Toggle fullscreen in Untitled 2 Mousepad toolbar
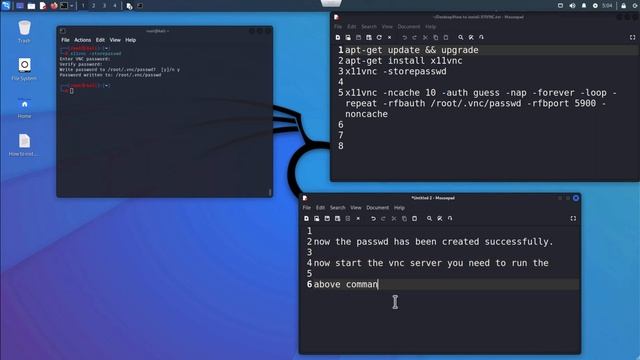The image size is (640, 360). click(x=573, y=218)
